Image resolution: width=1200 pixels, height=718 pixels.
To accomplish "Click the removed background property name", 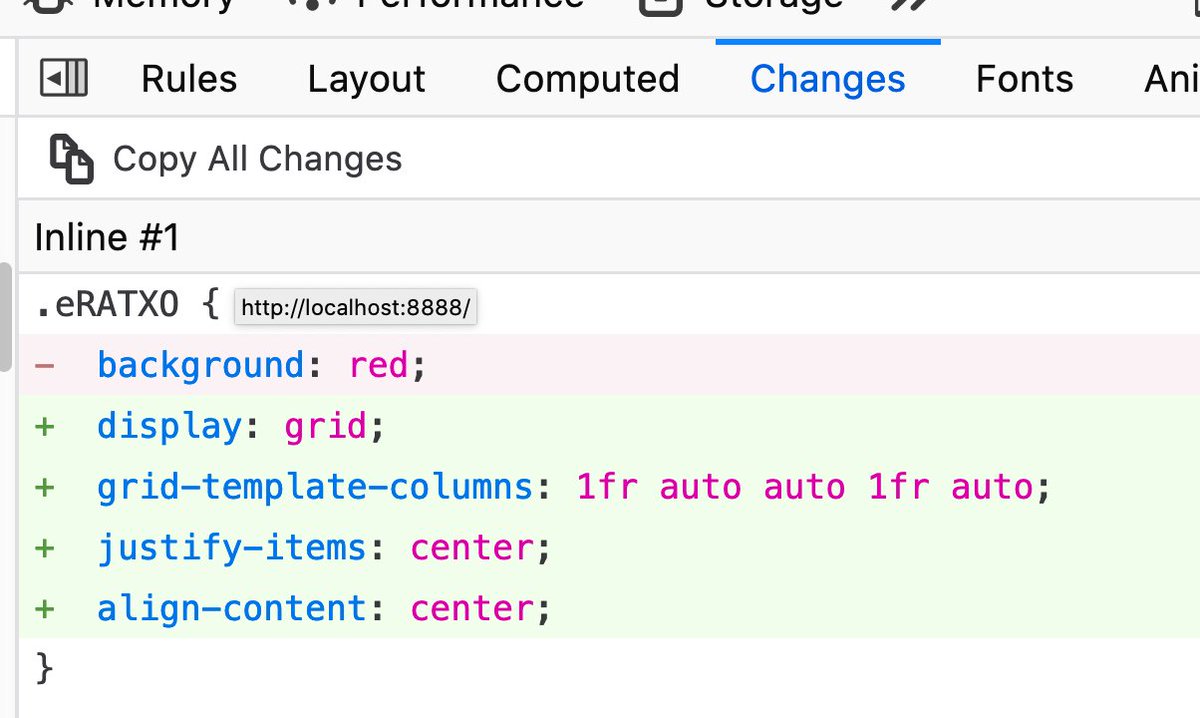I will (200, 365).
